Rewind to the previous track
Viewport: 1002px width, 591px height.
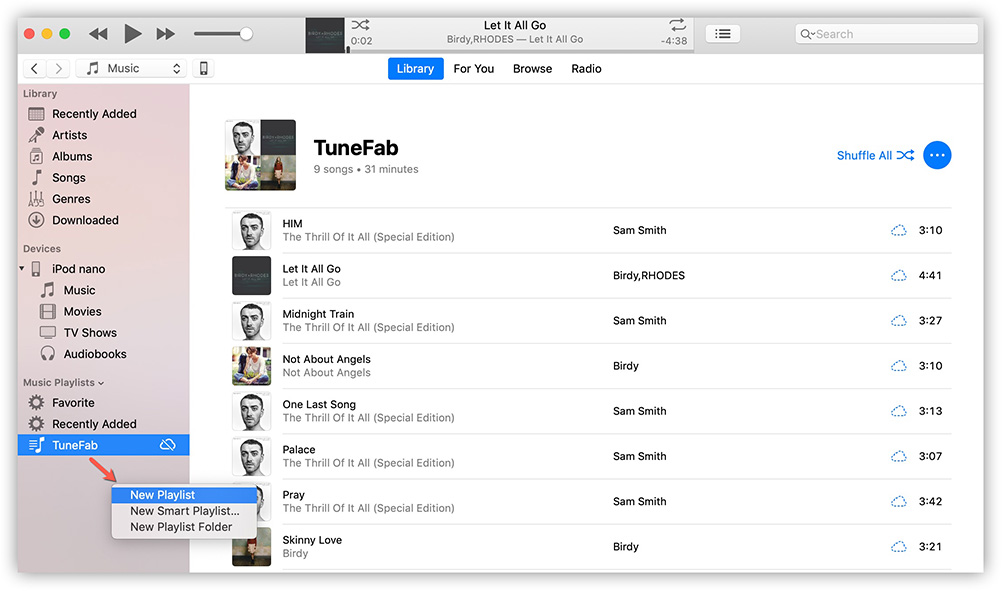click(x=98, y=34)
